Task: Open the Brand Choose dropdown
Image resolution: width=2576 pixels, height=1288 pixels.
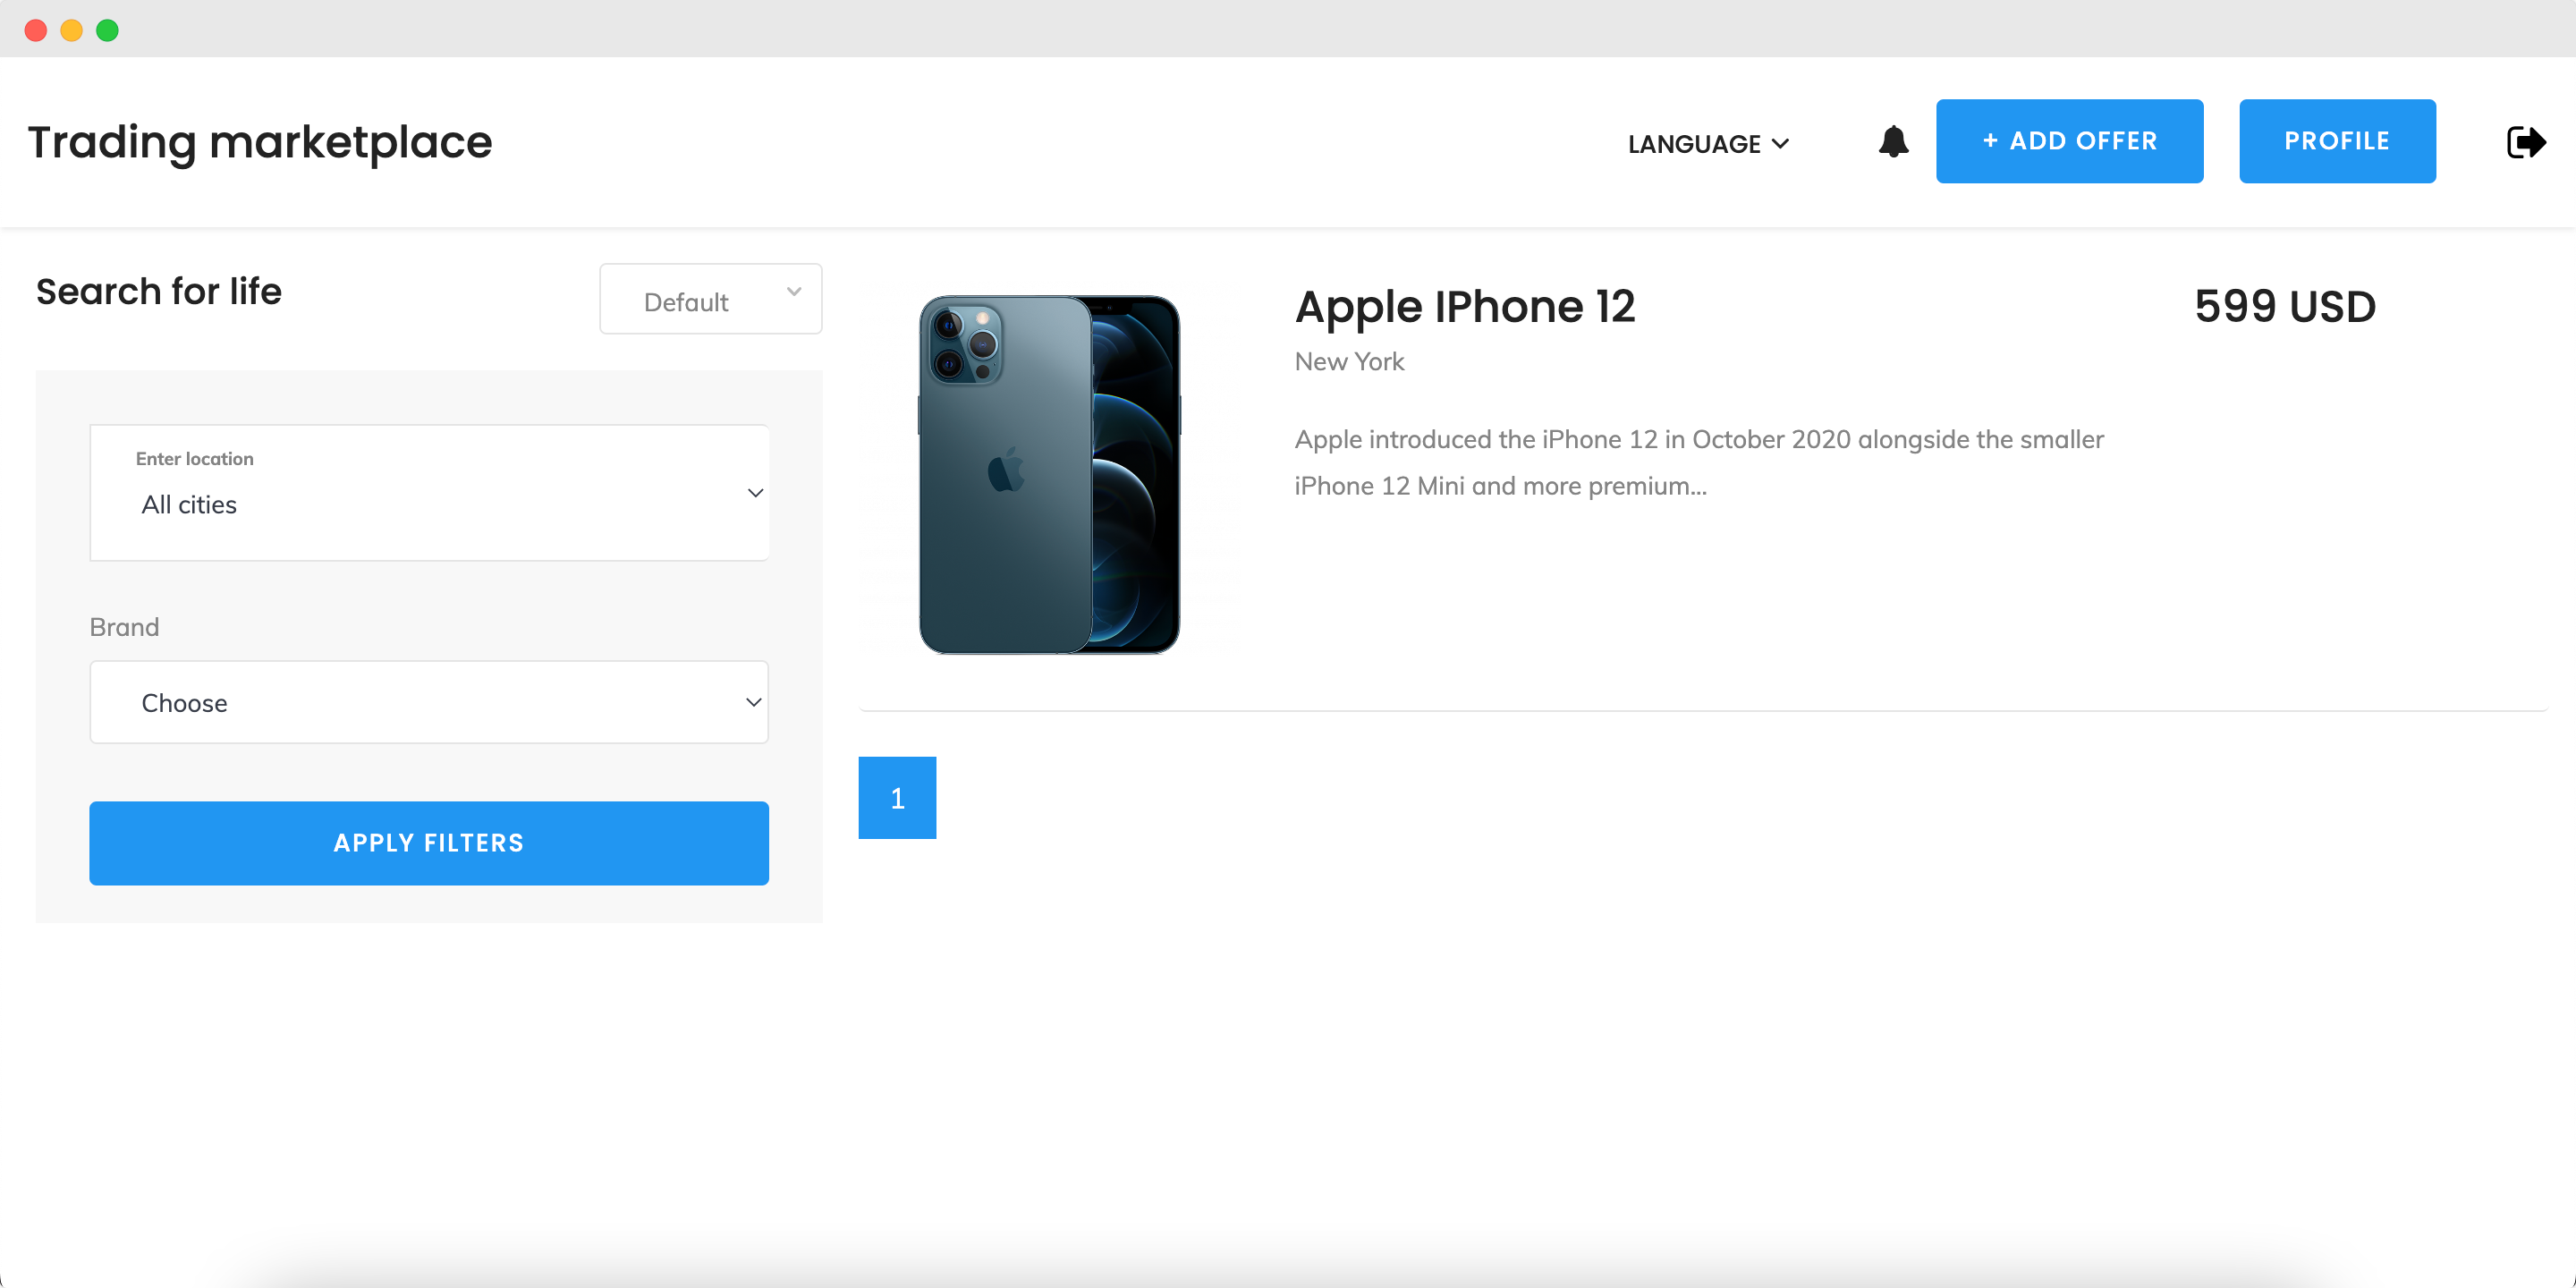Action: [429, 702]
